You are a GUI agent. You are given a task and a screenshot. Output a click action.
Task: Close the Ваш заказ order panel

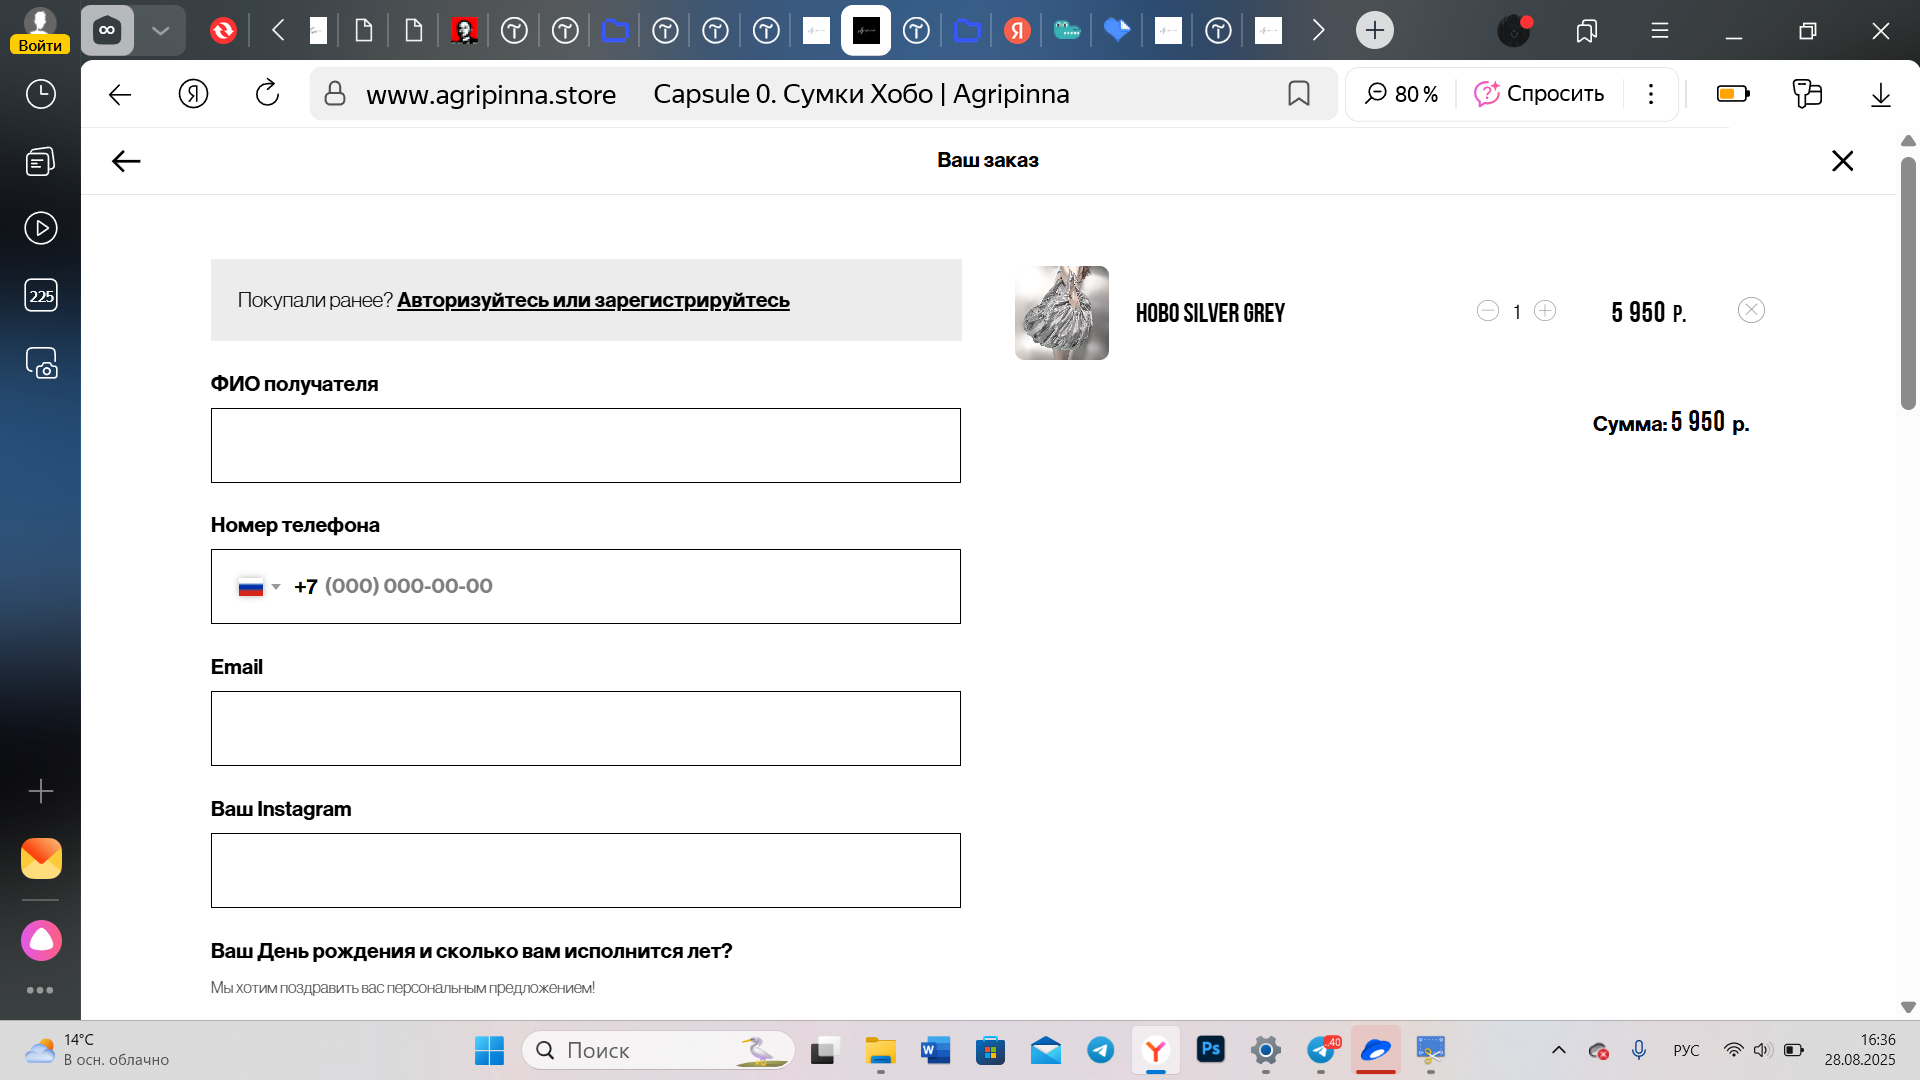tap(1842, 161)
